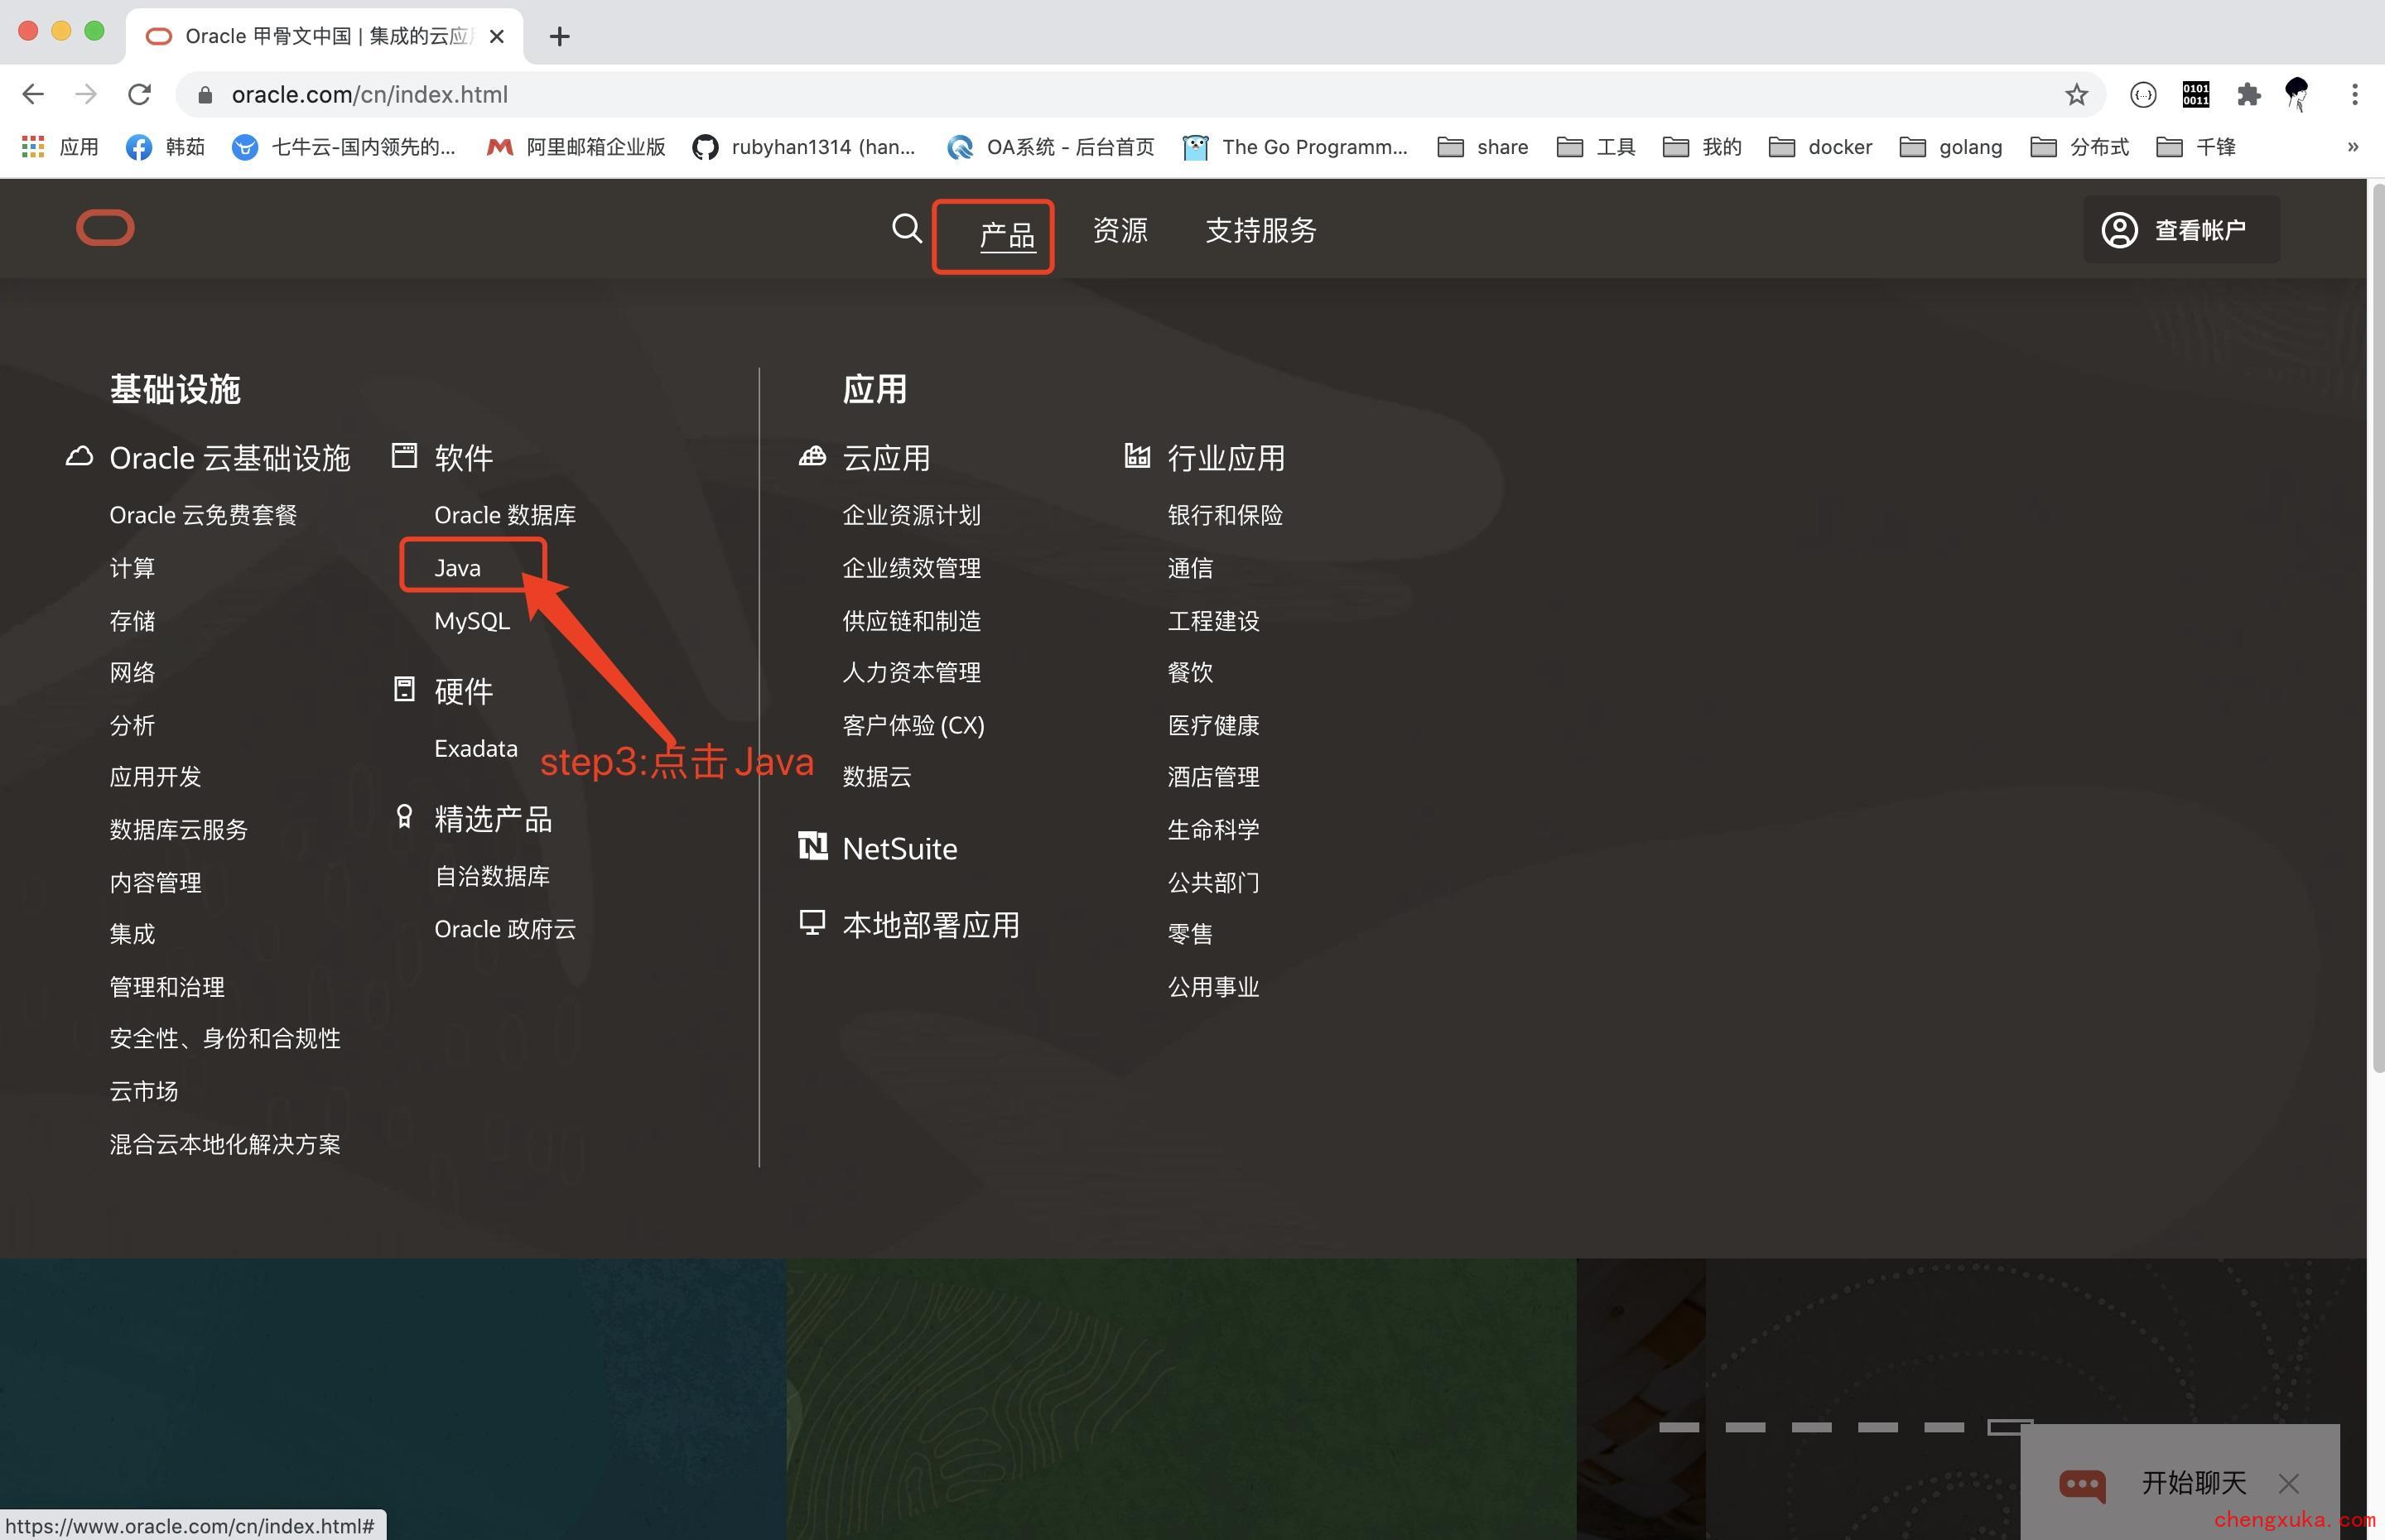Open the Exadata link under 硬件
Image resolution: width=2385 pixels, height=1540 pixels.
coord(476,749)
